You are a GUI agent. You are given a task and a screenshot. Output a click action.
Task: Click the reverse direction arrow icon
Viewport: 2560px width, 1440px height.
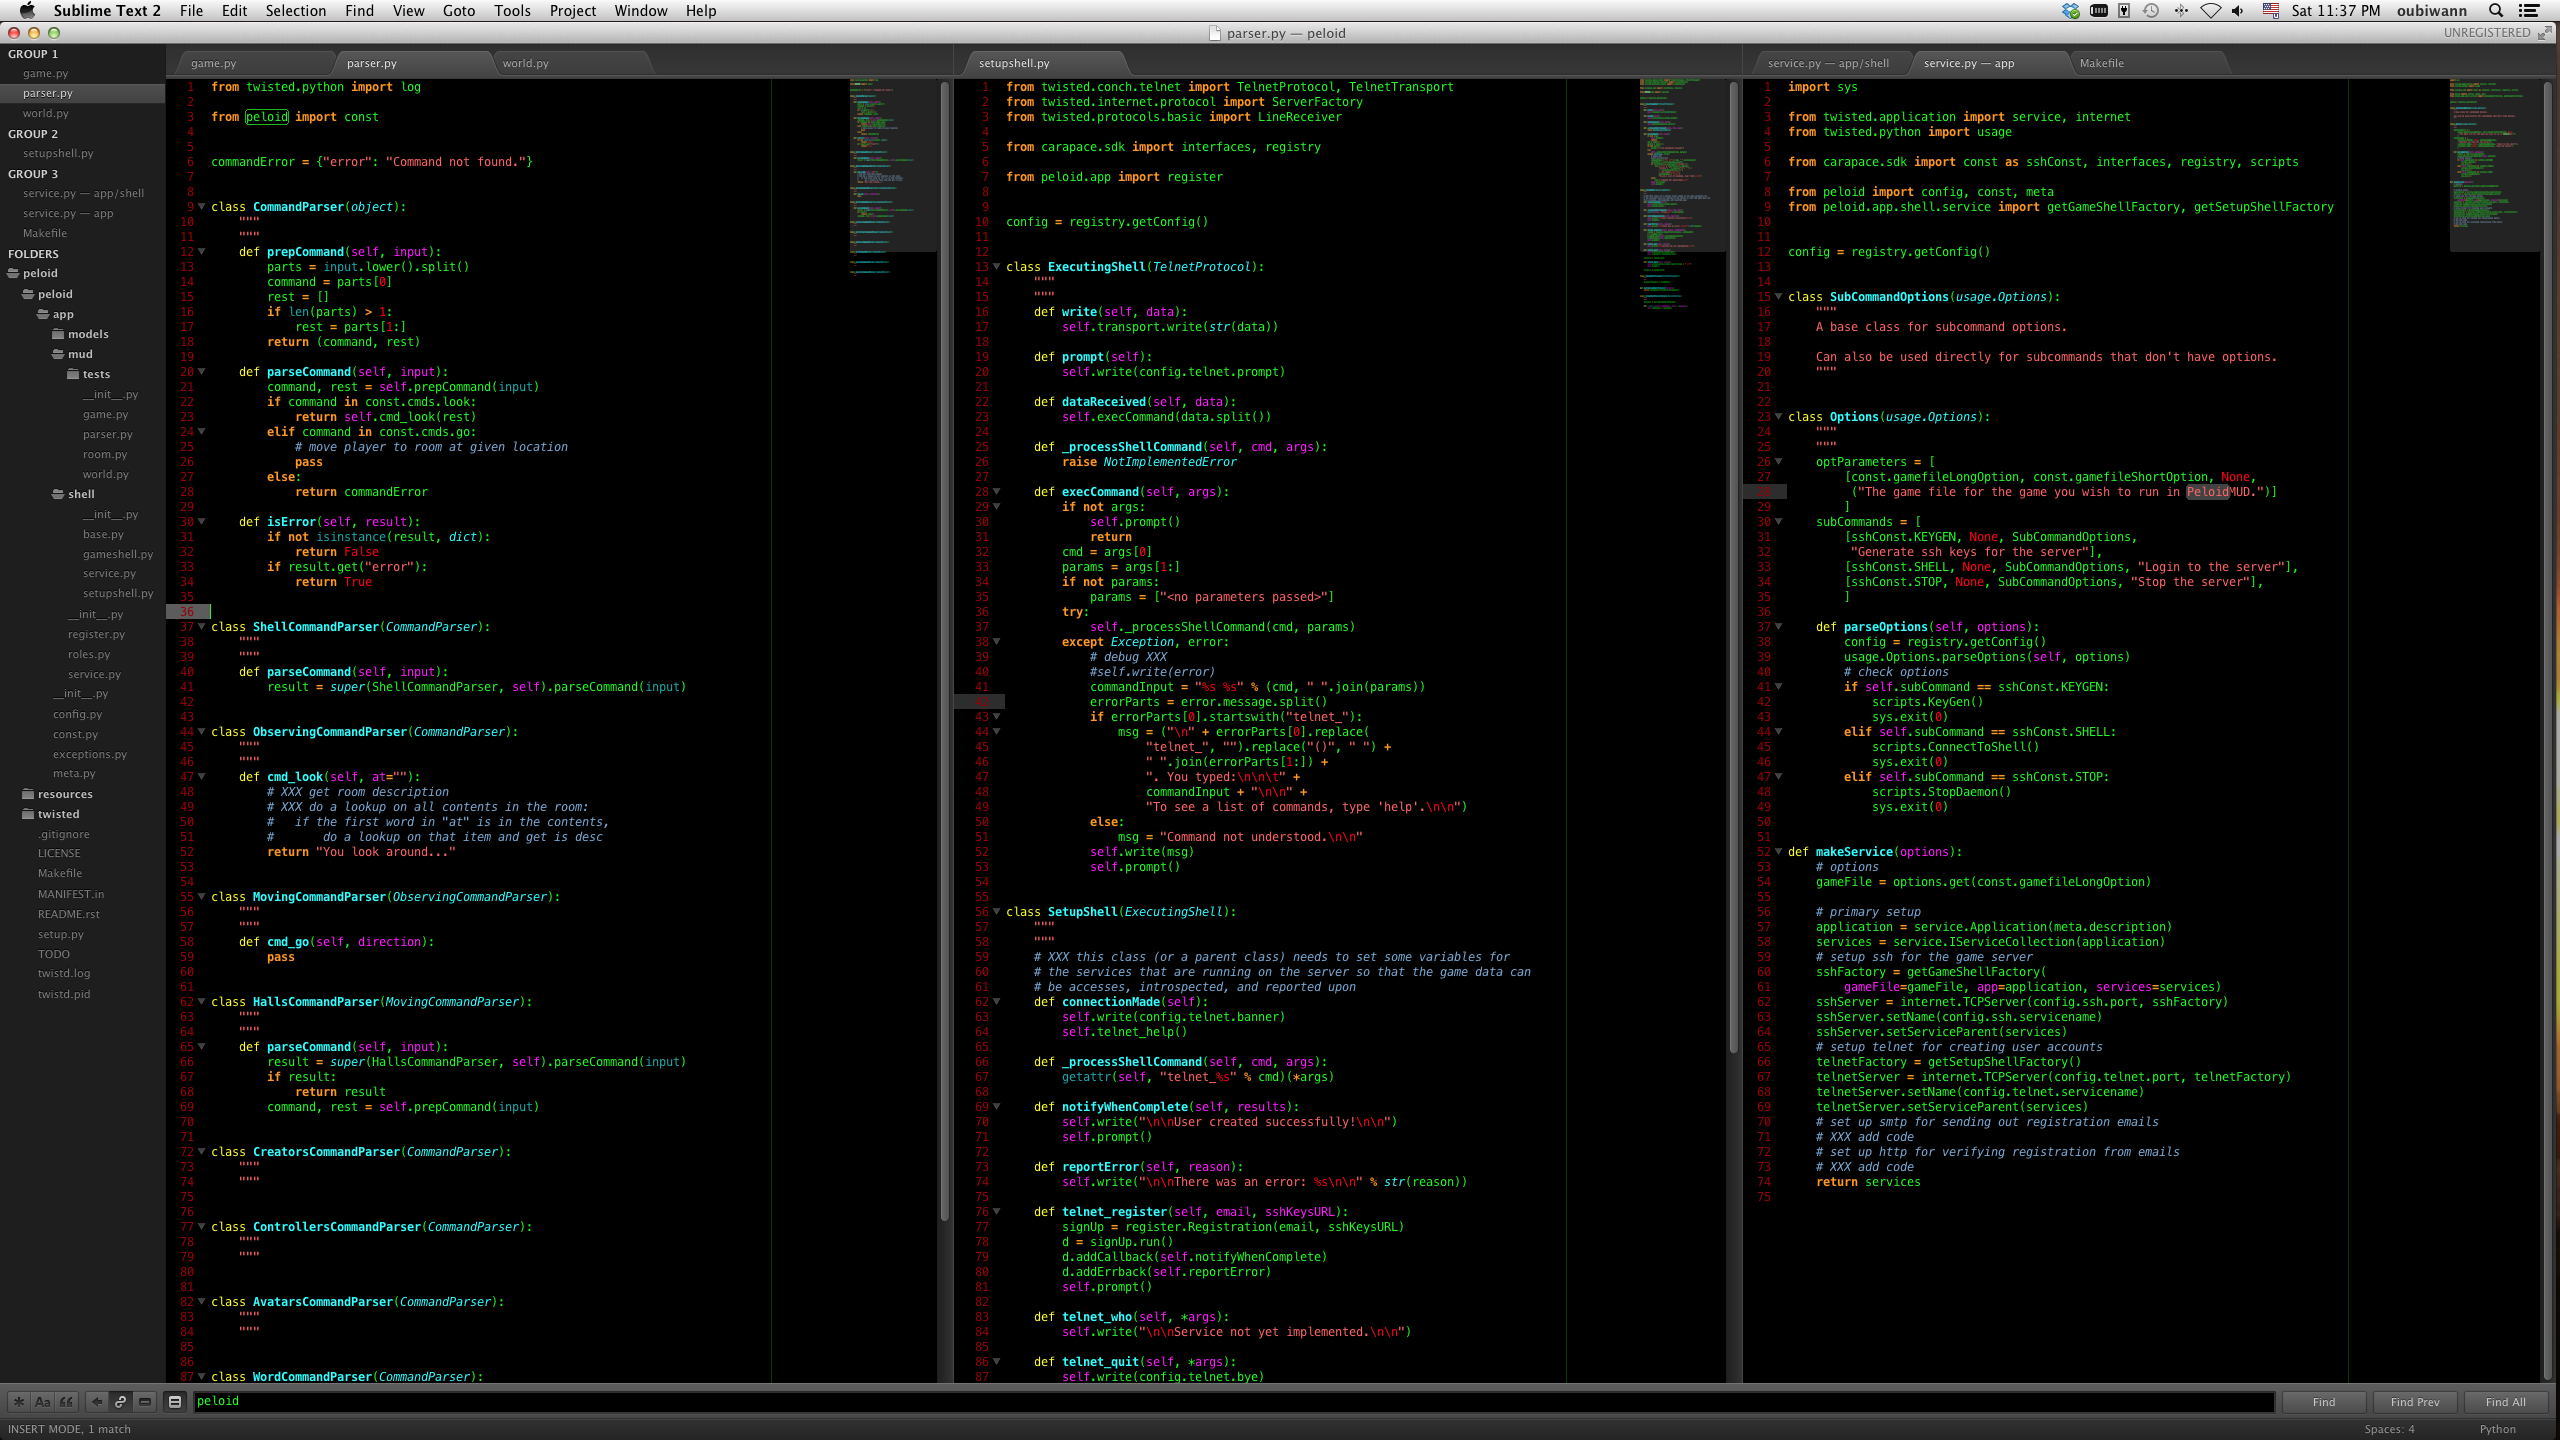coord(96,1402)
